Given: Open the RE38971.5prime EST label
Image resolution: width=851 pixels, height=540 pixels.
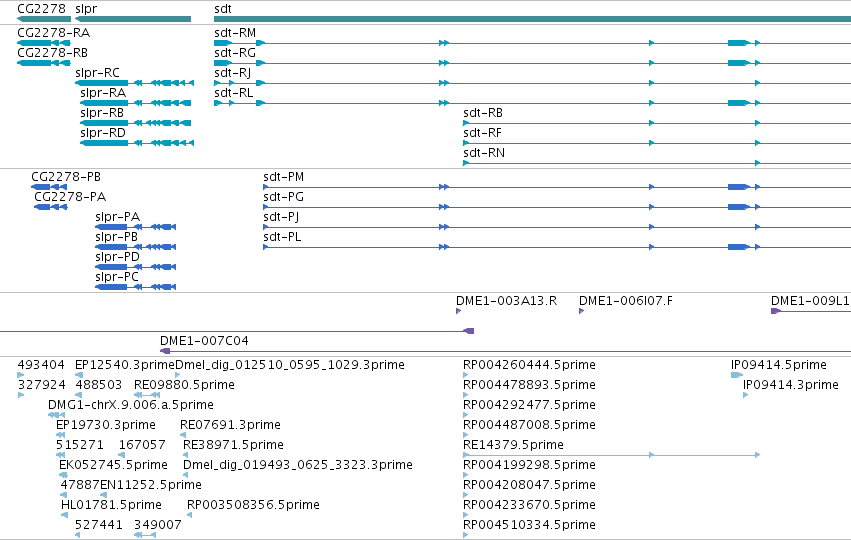Looking at the screenshot, I should click(x=233, y=445).
